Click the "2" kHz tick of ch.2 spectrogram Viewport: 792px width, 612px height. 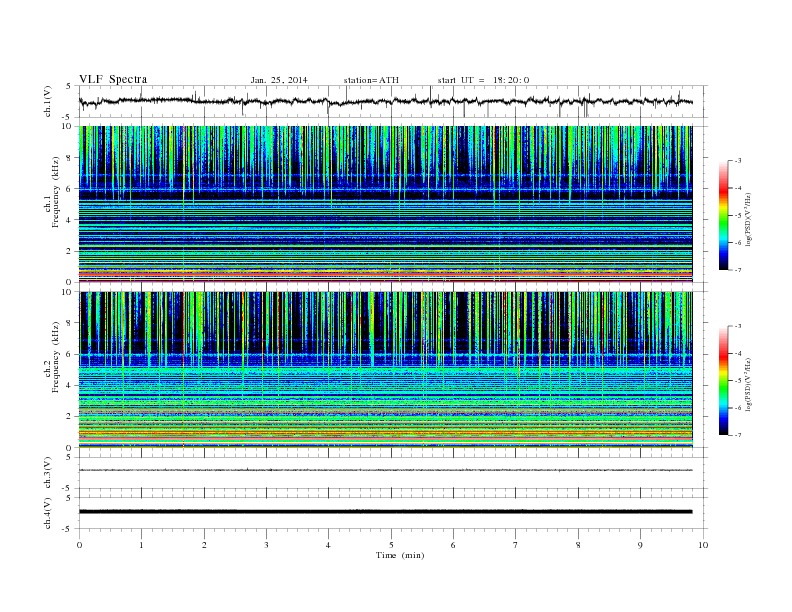click(x=69, y=417)
